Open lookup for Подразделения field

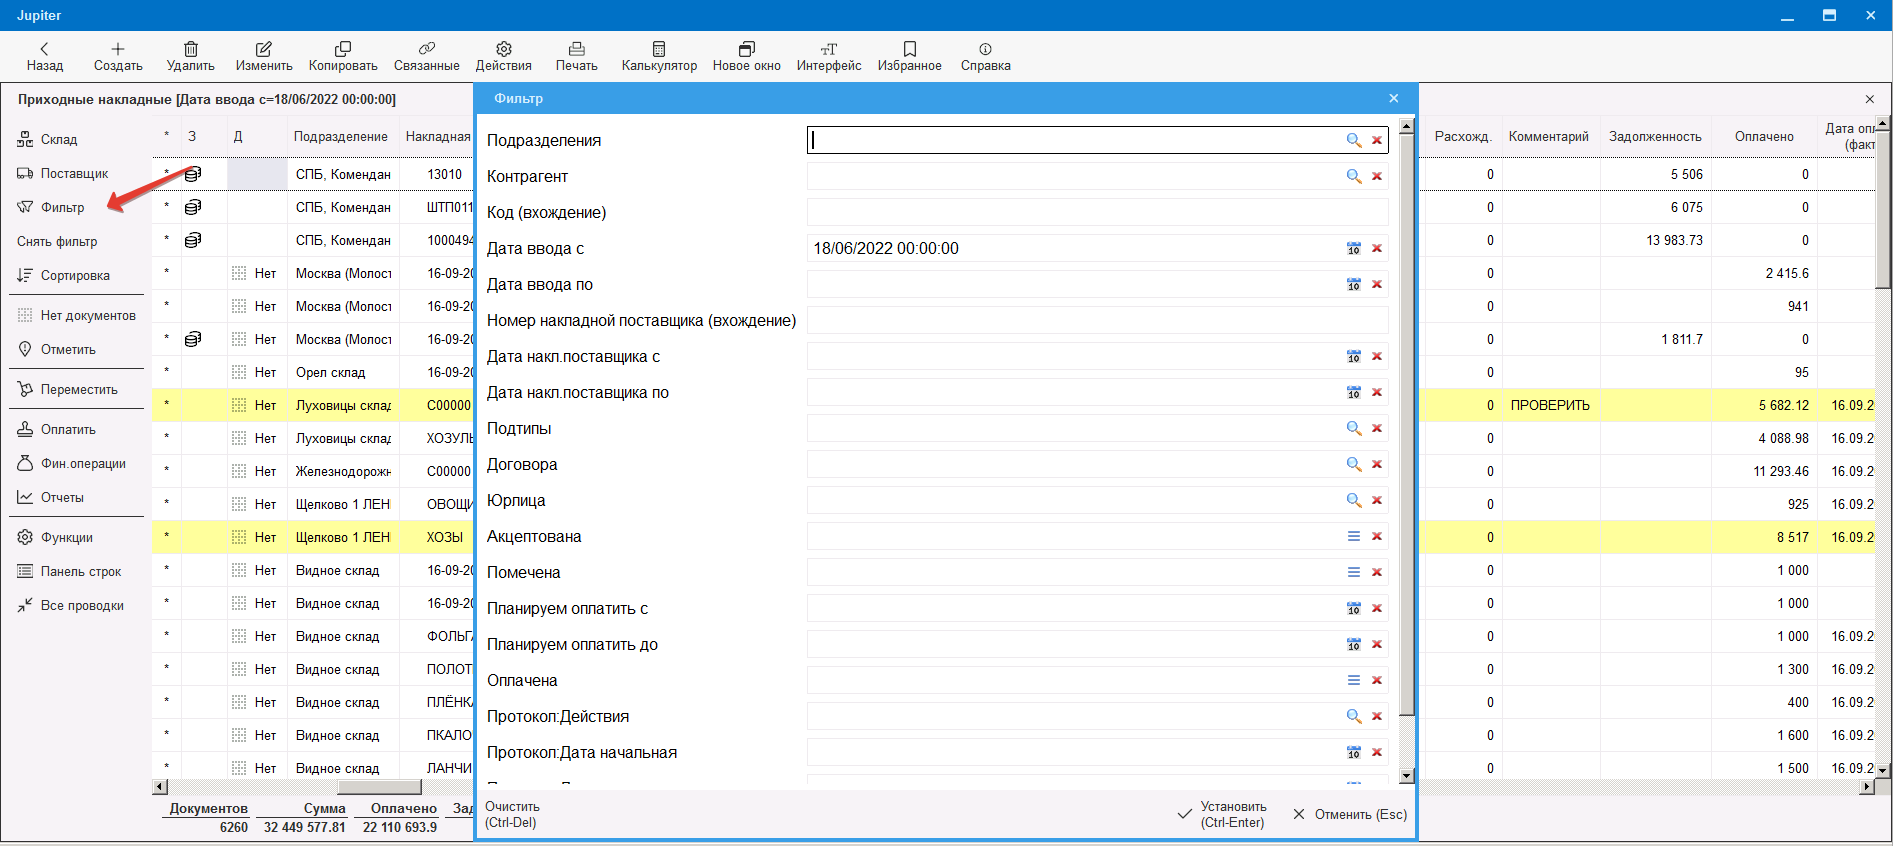1354,140
